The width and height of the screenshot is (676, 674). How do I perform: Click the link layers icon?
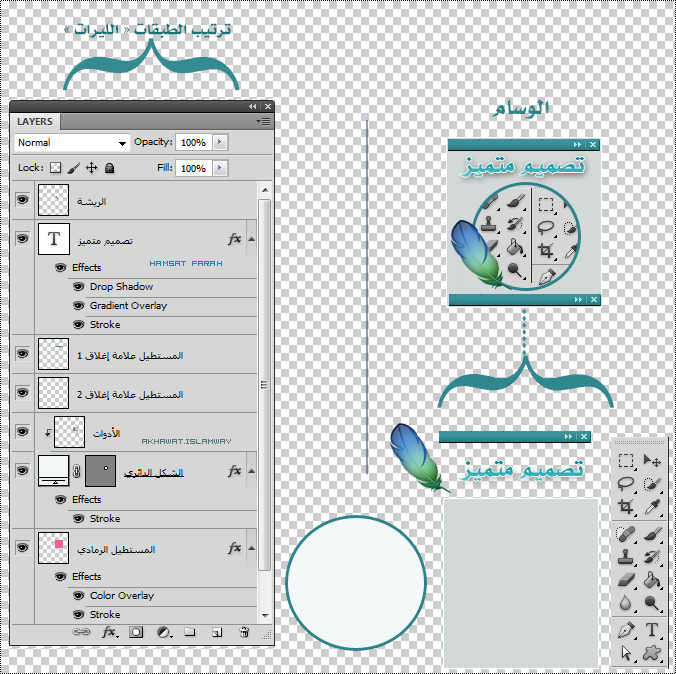pos(81,632)
